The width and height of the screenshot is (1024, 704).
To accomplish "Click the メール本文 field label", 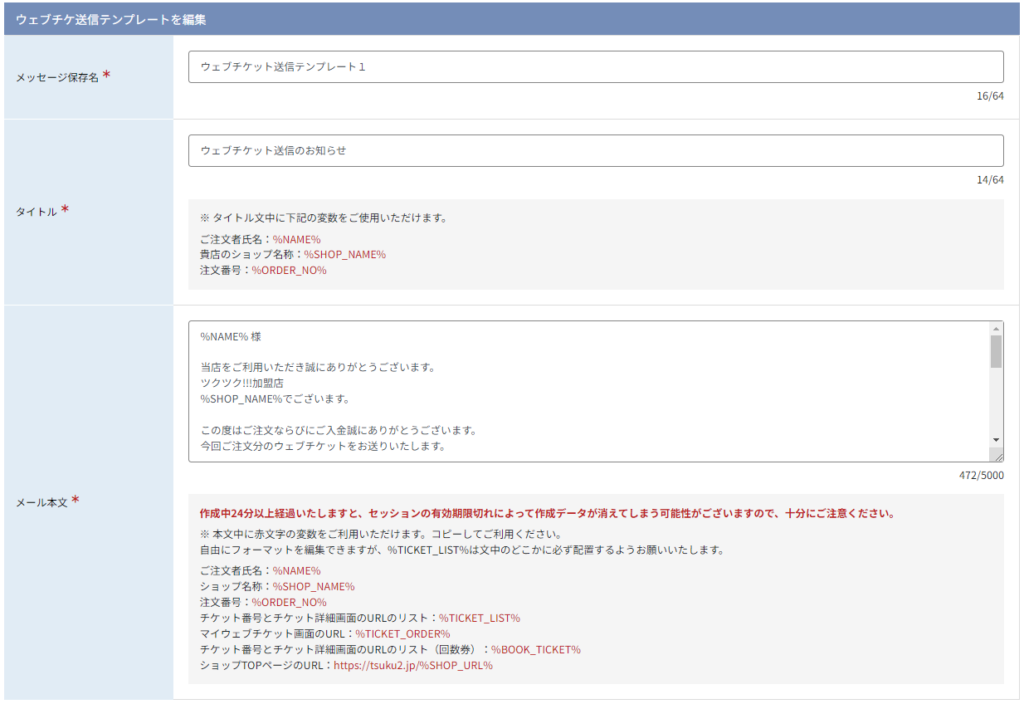I will click(42, 502).
